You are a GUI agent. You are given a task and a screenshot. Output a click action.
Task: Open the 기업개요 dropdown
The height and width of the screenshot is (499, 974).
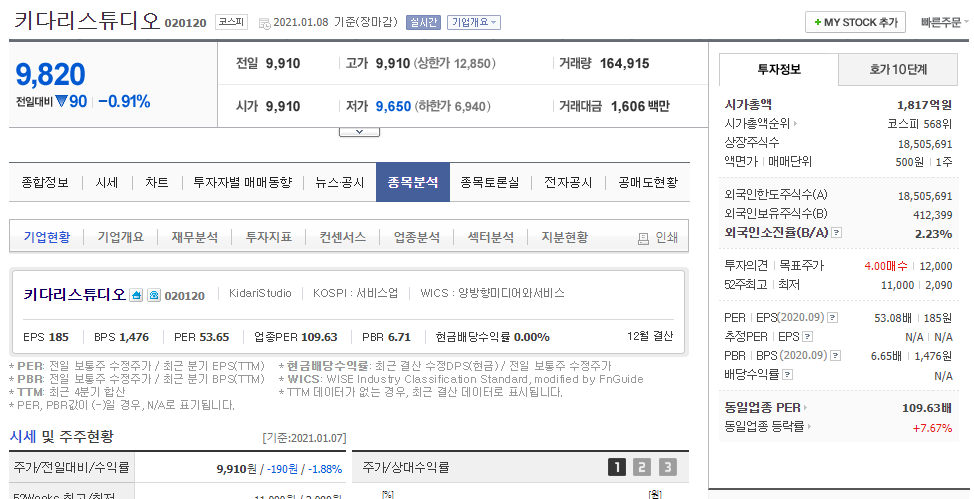coord(473,22)
